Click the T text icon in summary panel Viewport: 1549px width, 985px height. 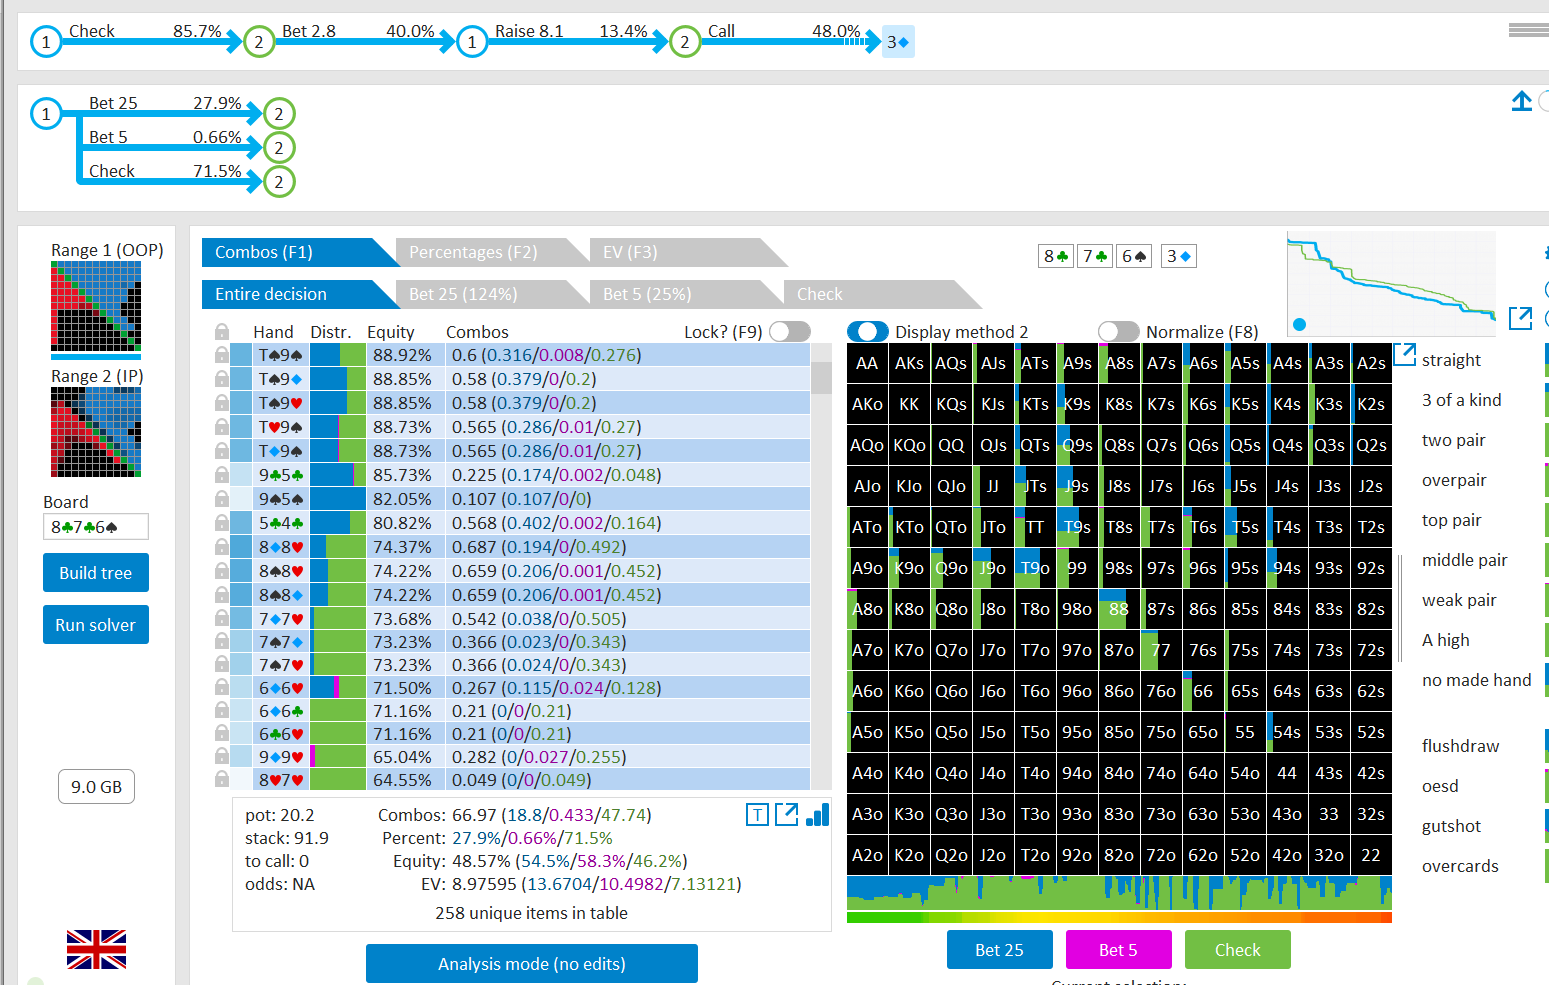pyautogui.click(x=757, y=815)
